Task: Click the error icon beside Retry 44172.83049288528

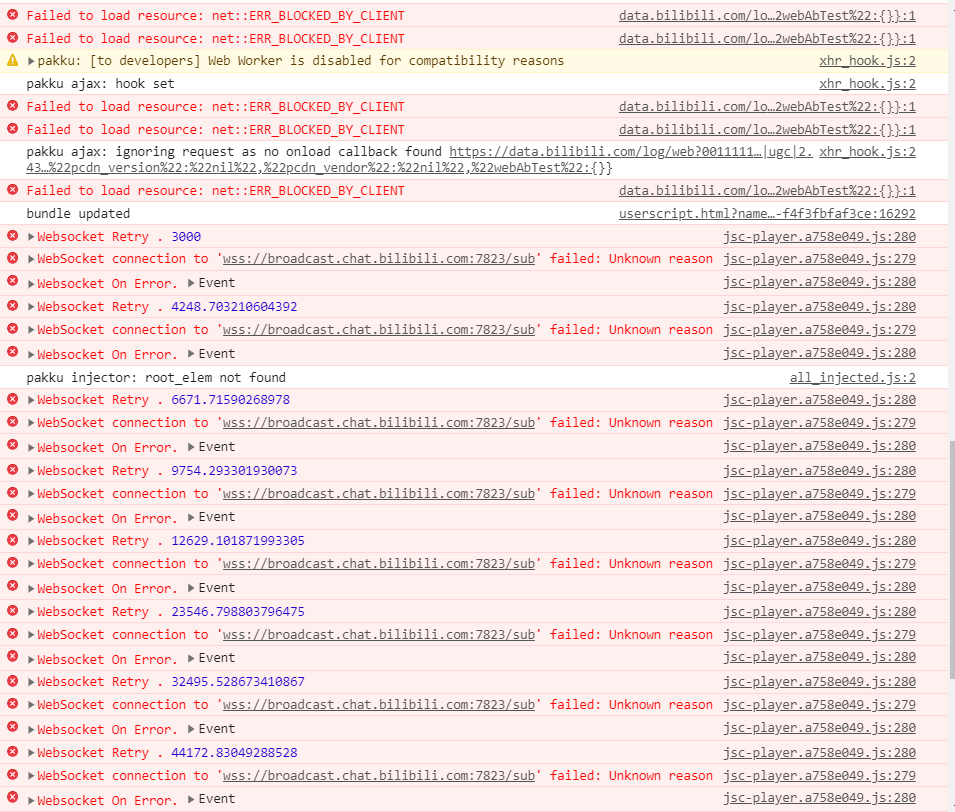Action: pos(12,751)
